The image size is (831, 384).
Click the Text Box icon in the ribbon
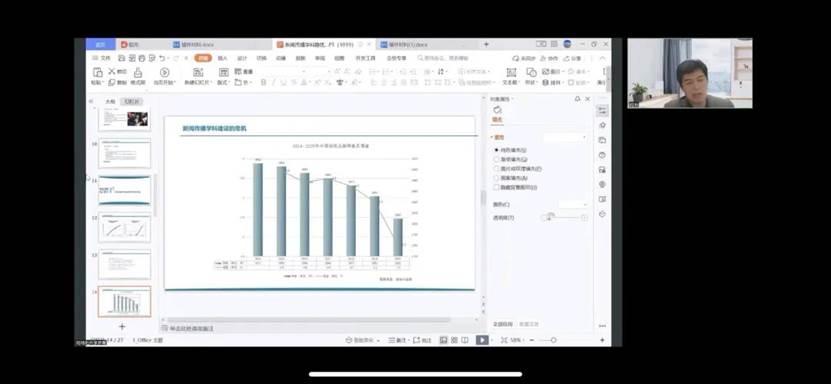(x=511, y=73)
